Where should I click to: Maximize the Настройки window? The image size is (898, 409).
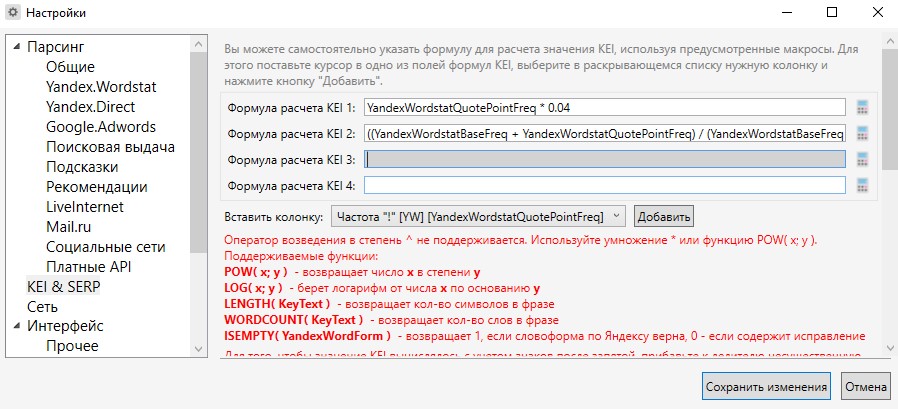(832, 12)
